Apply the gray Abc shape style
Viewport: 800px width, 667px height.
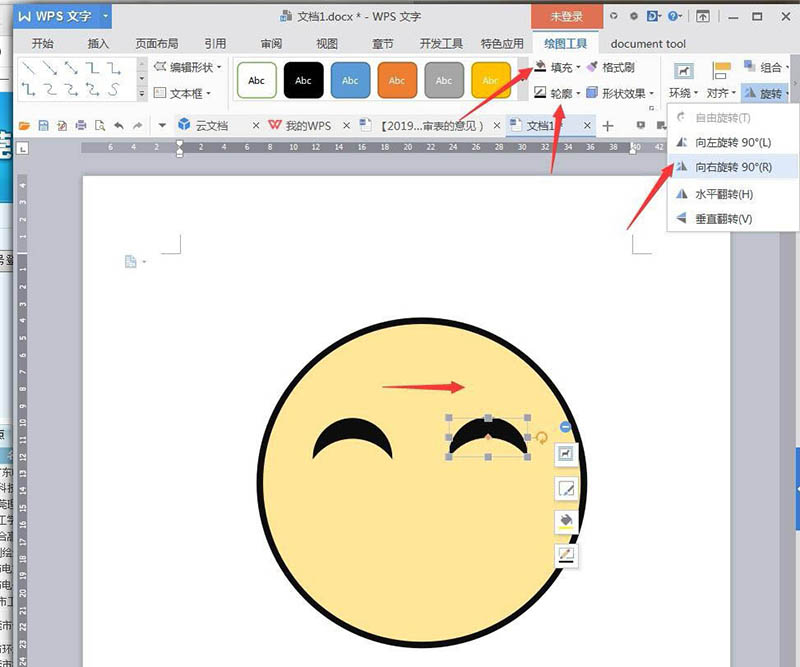pyautogui.click(x=444, y=80)
